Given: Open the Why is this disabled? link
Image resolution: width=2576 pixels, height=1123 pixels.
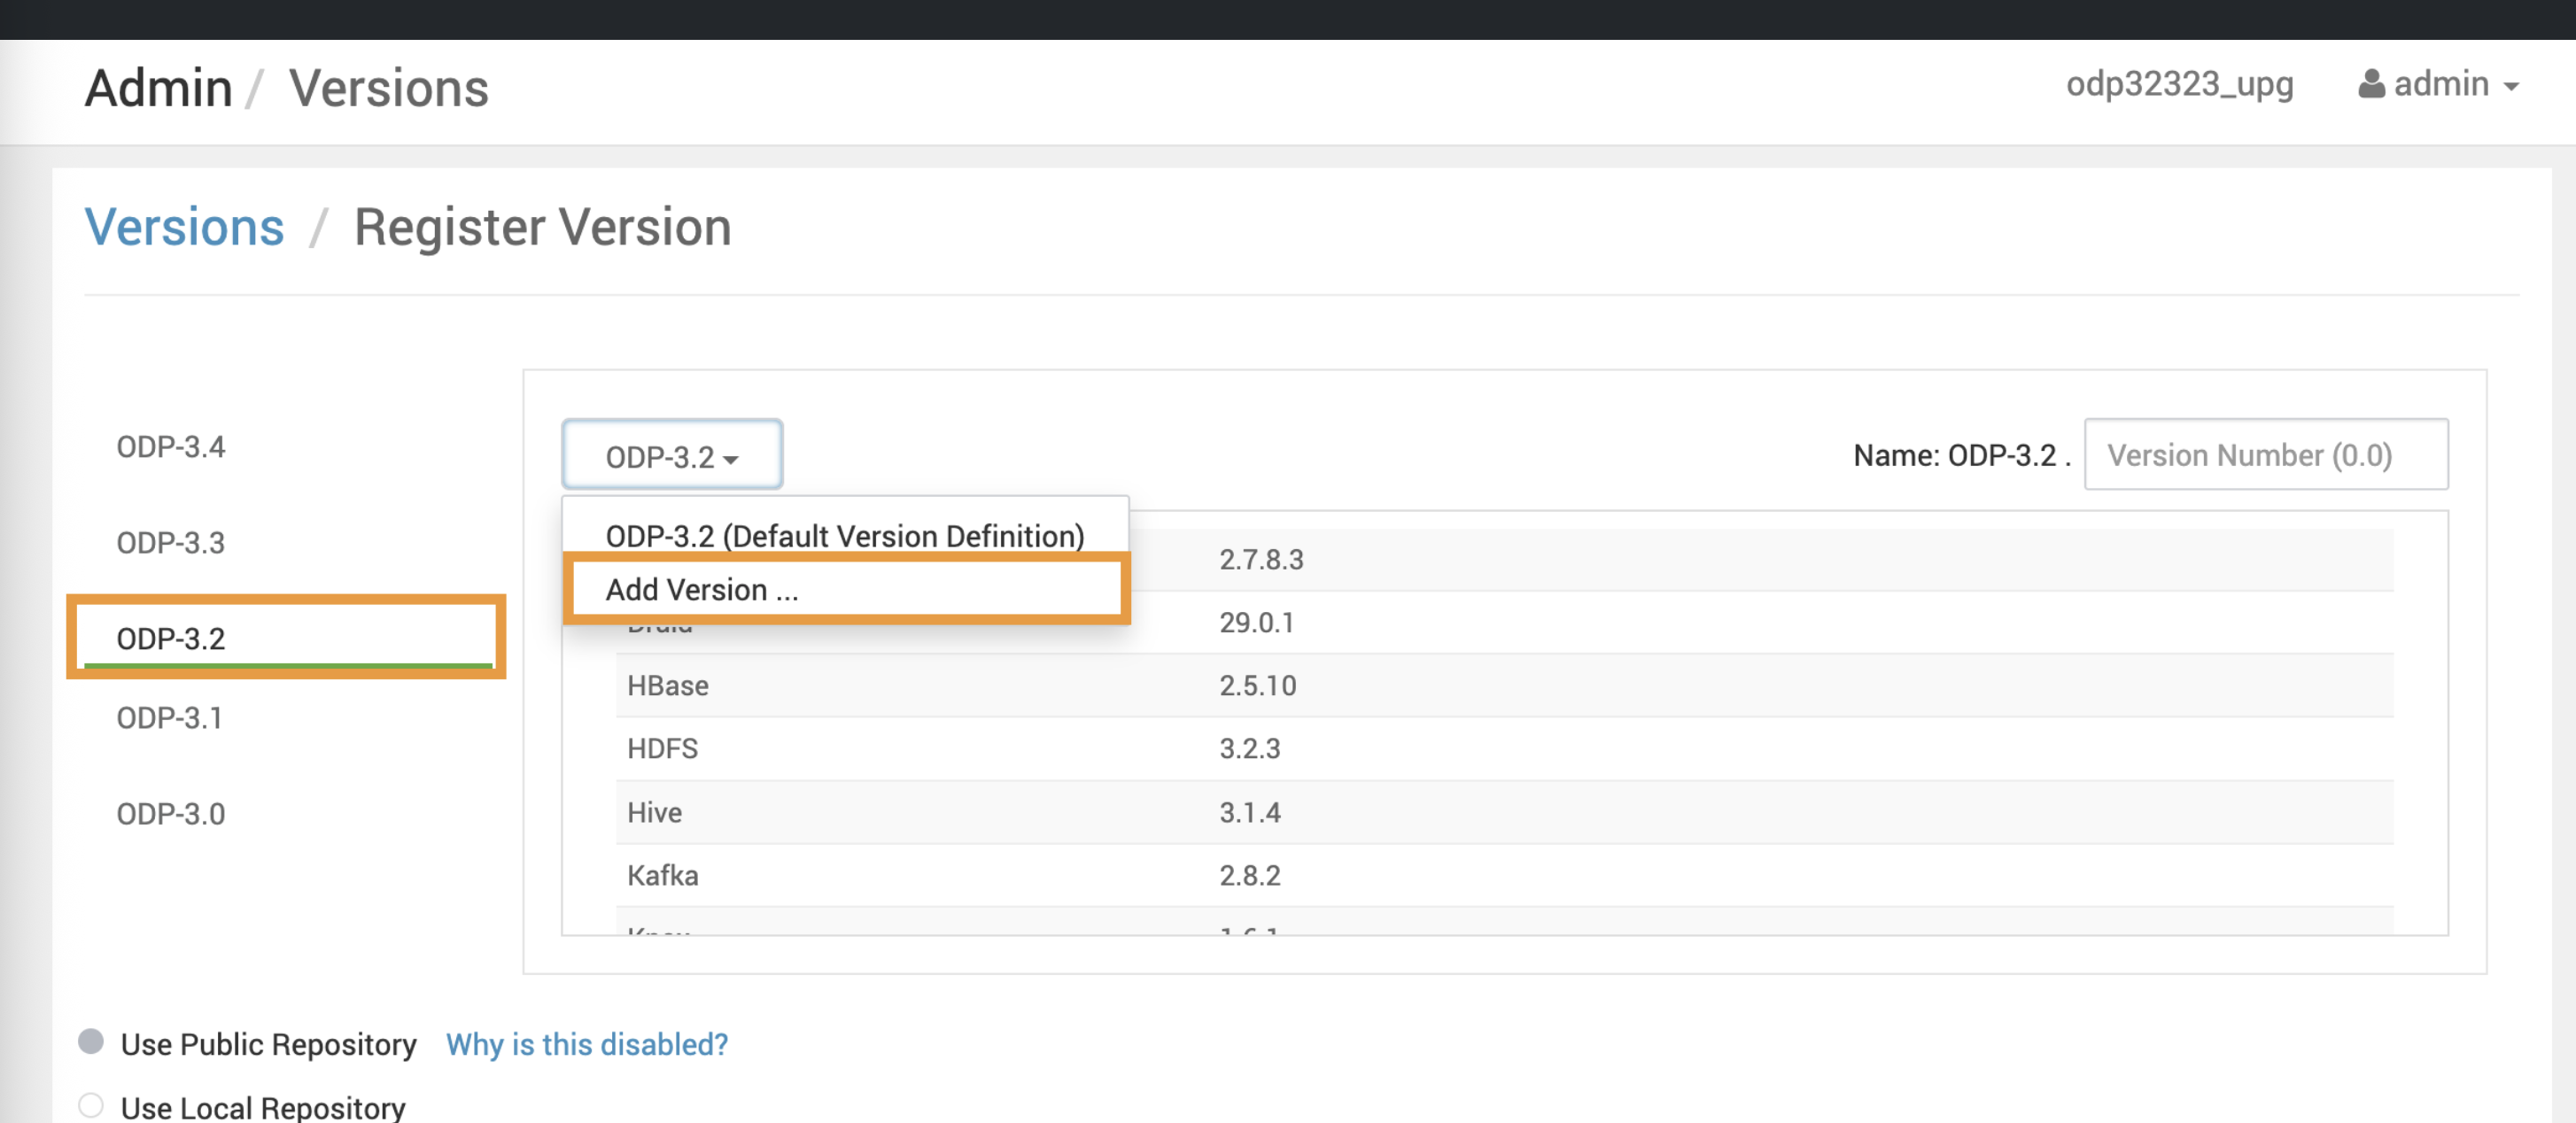Looking at the screenshot, I should click(x=587, y=1044).
